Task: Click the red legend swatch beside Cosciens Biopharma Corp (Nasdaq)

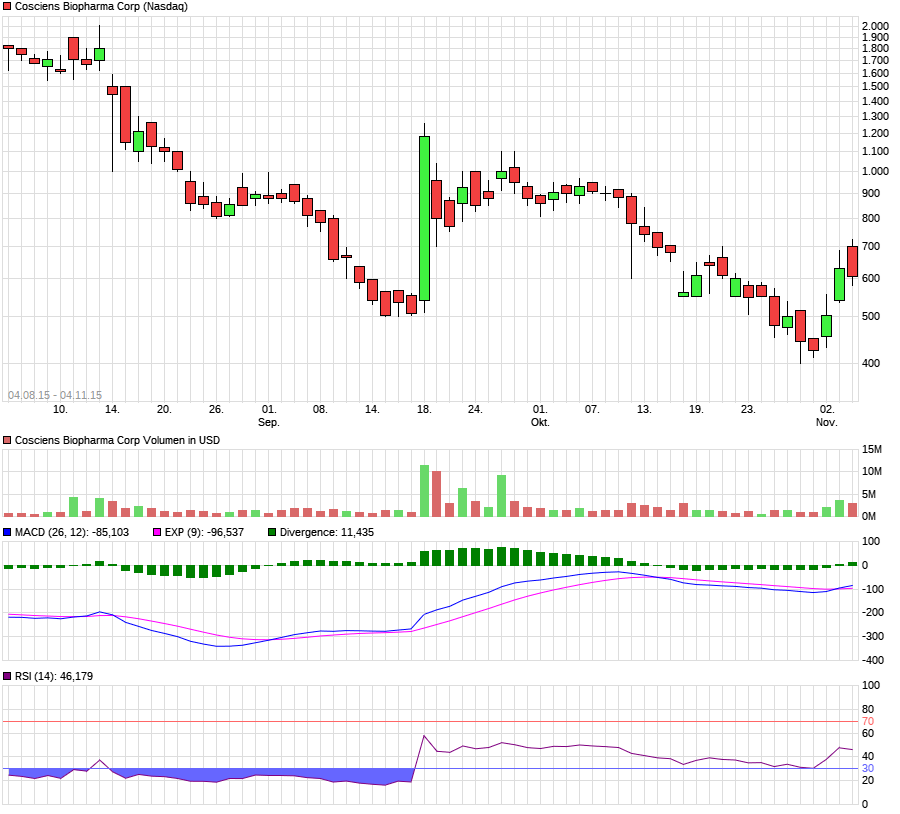Action: point(7,6)
